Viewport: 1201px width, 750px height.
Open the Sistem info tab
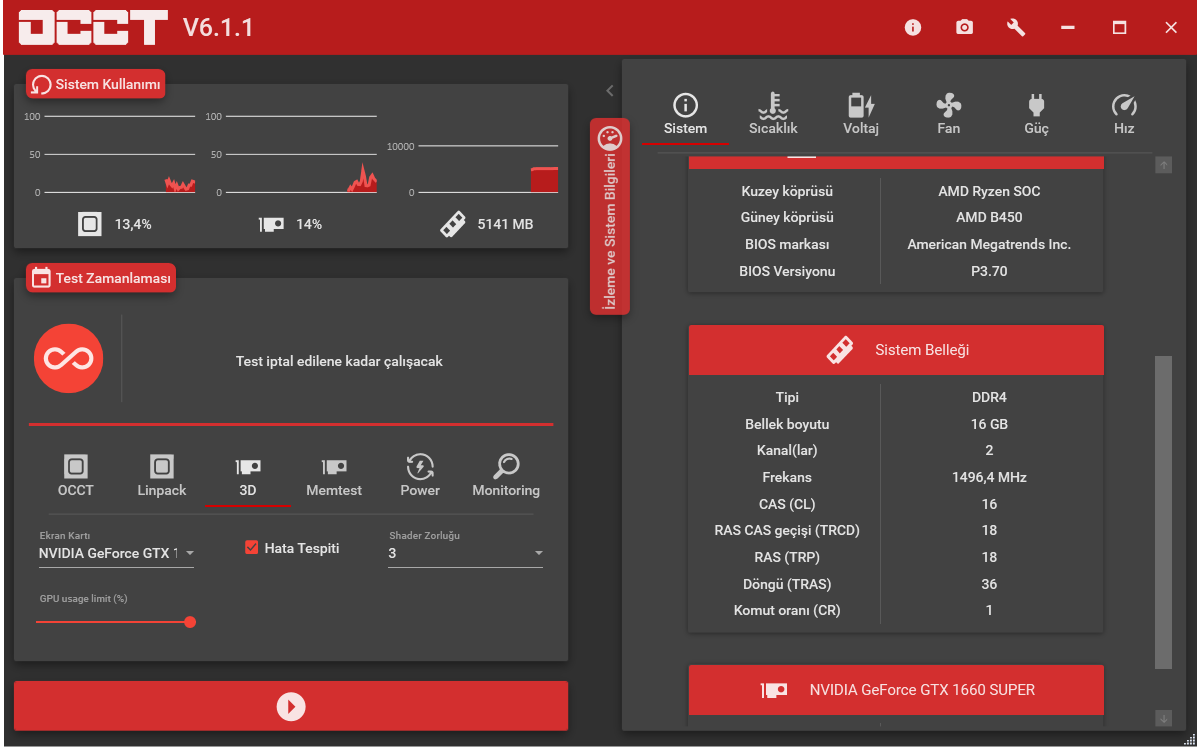(x=685, y=112)
